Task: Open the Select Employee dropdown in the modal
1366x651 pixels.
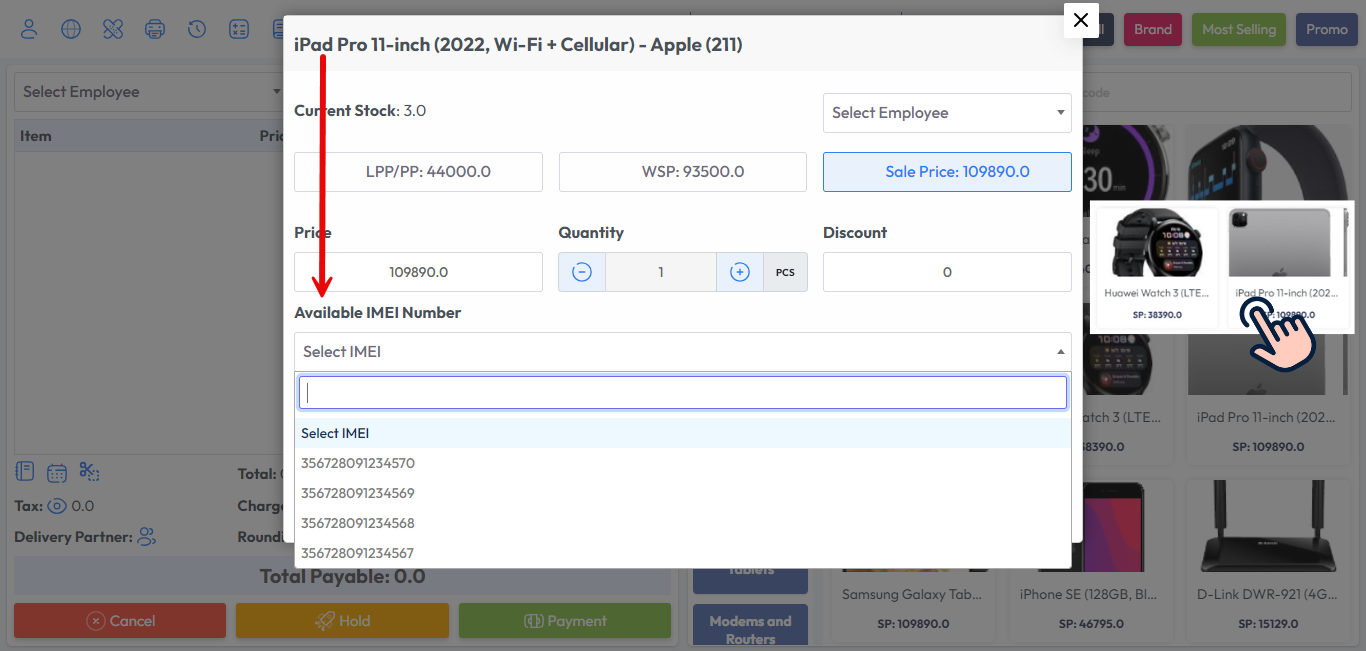Action: click(x=946, y=112)
